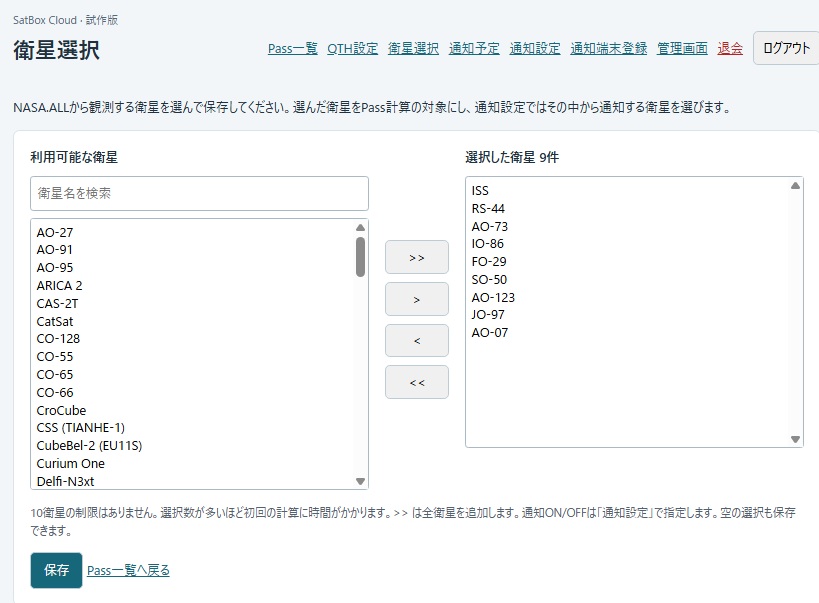Open the 通知予定 link

coord(474,49)
